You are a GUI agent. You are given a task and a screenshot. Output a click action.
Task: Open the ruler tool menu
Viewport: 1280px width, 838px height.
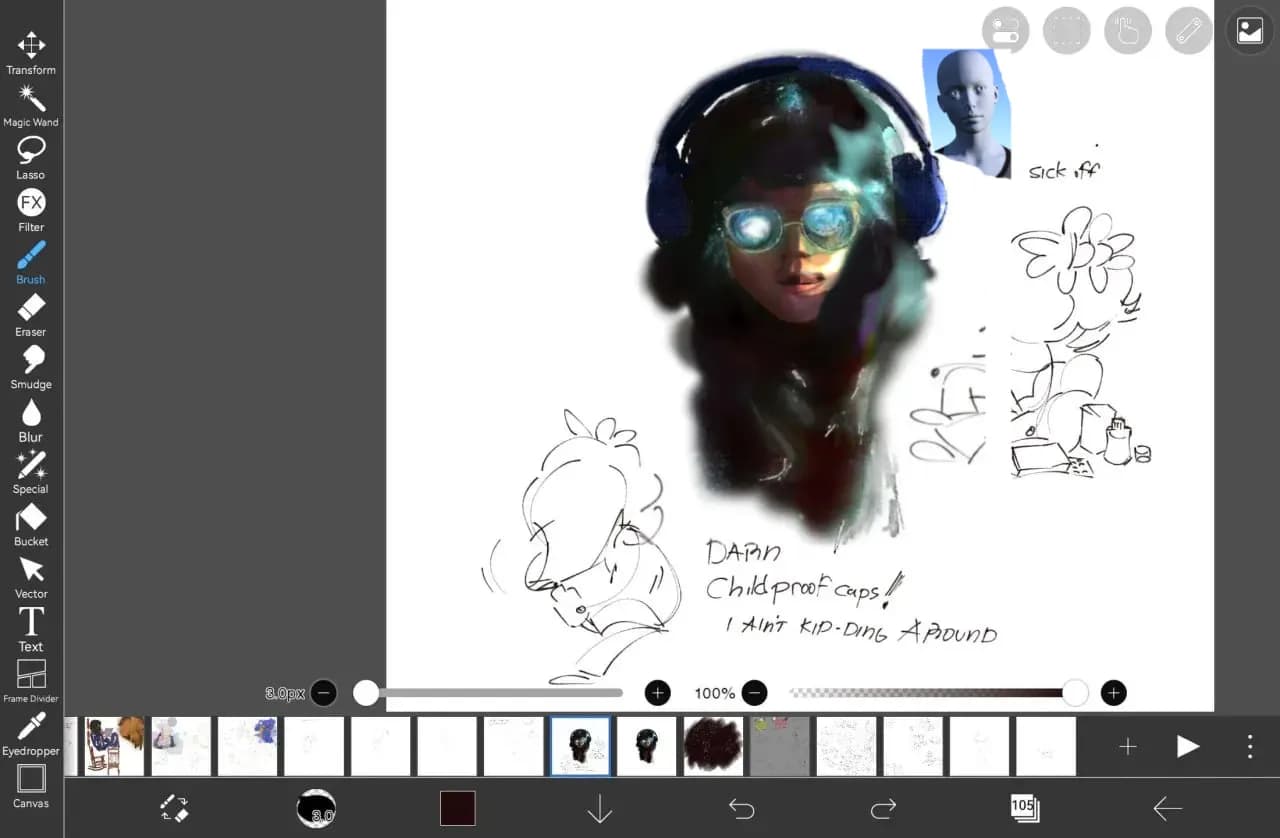(1188, 31)
